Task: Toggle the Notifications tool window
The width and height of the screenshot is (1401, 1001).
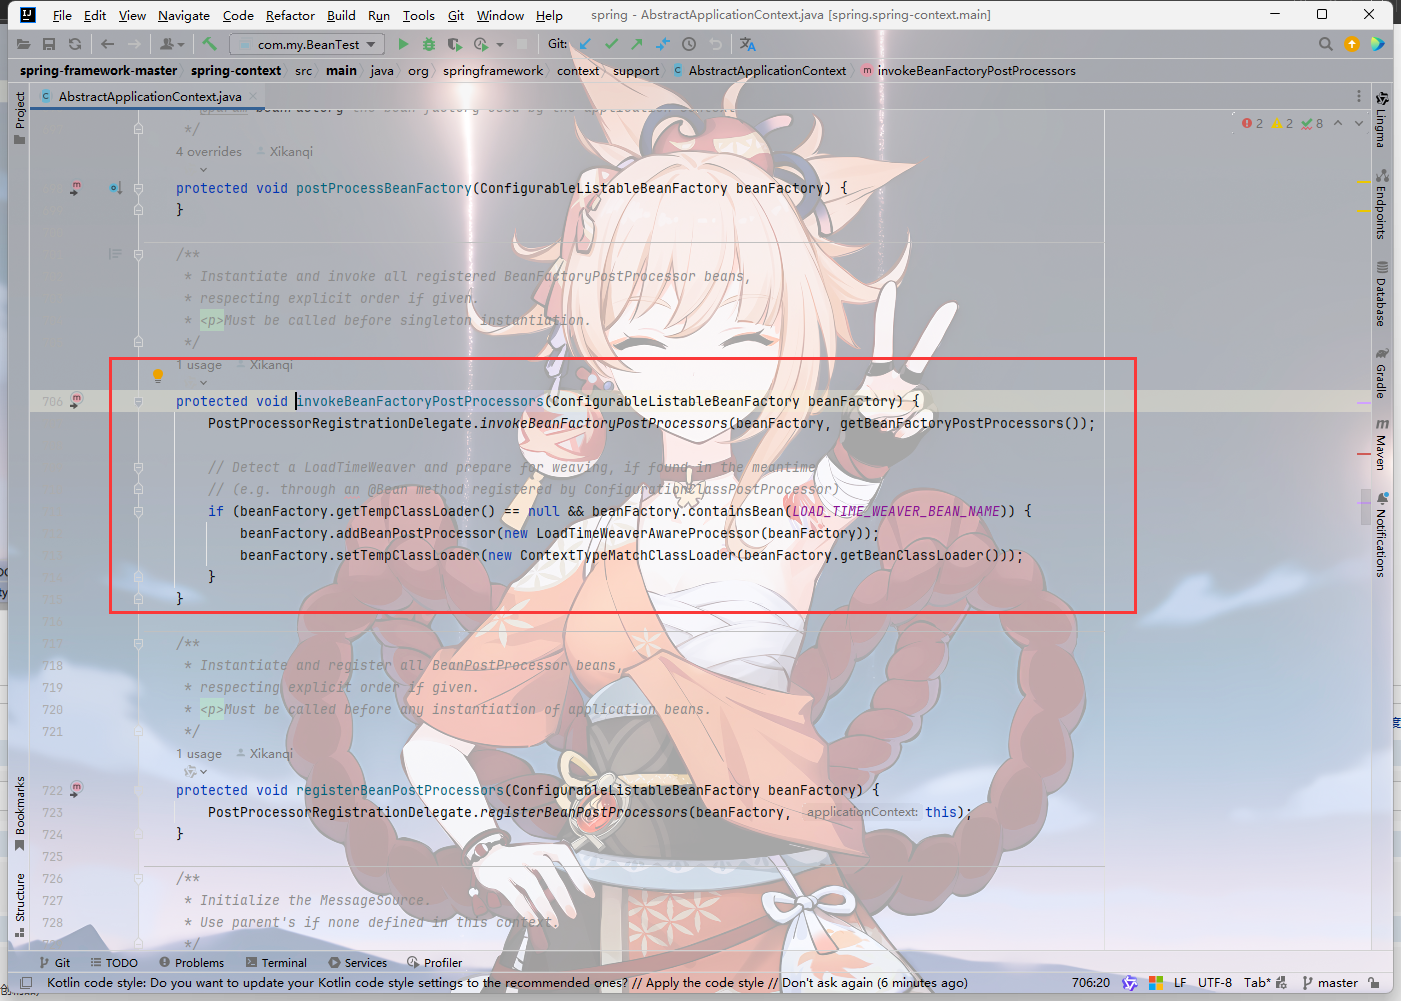Action: 1381,534
